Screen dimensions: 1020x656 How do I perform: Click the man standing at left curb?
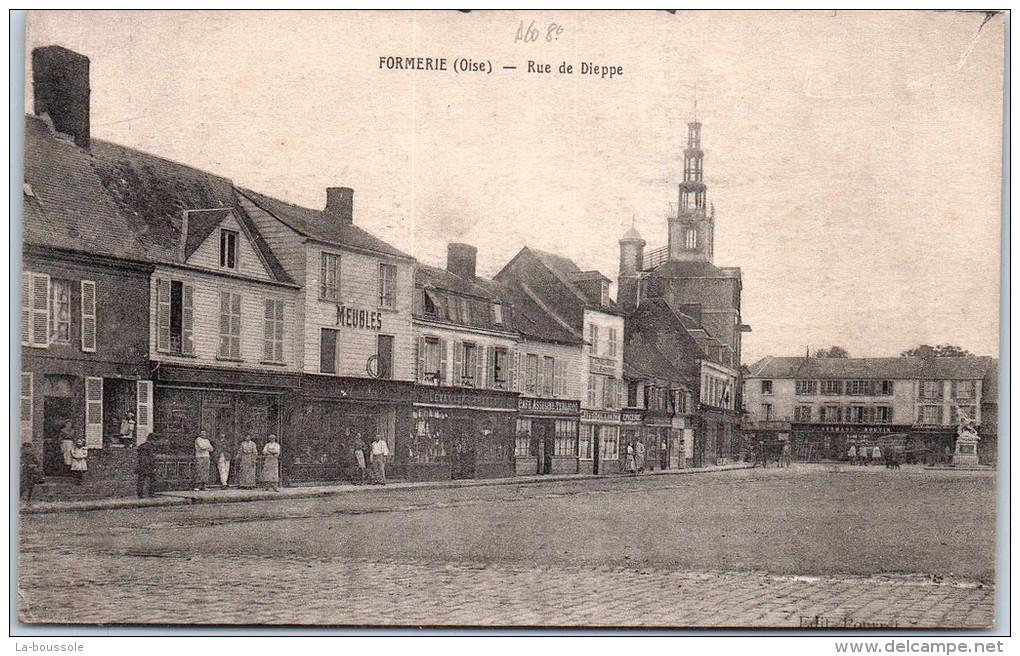[x=146, y=466]
